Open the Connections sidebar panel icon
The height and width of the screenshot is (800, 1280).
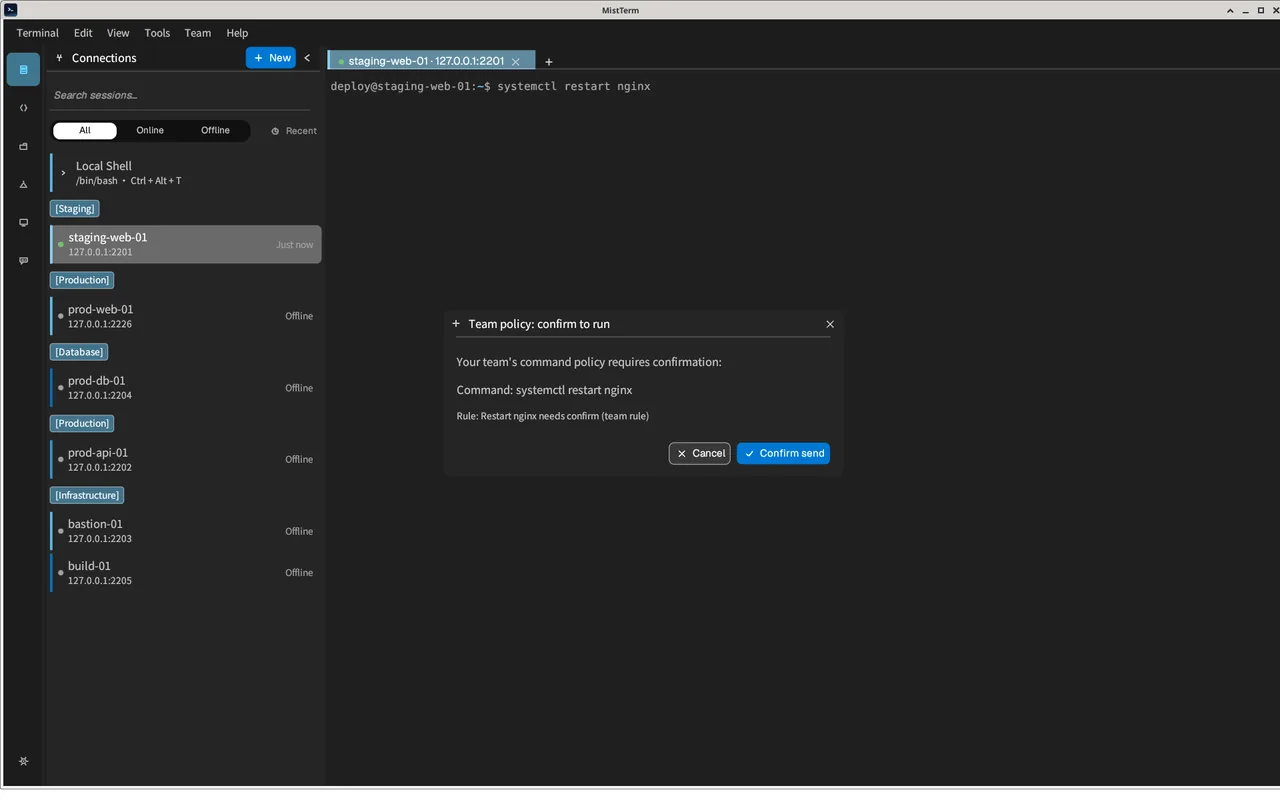click(x=23, y=70)
